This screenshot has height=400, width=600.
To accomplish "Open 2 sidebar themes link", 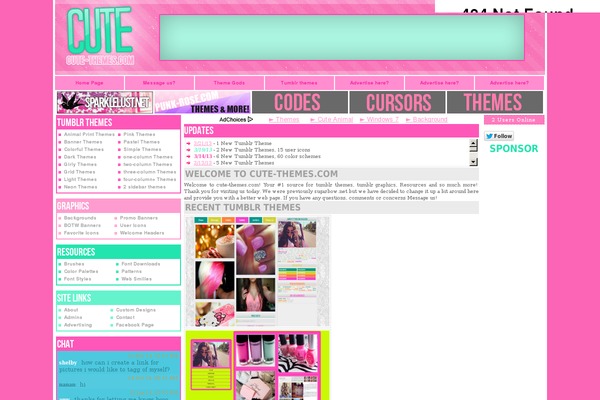I will pos(145,187).
